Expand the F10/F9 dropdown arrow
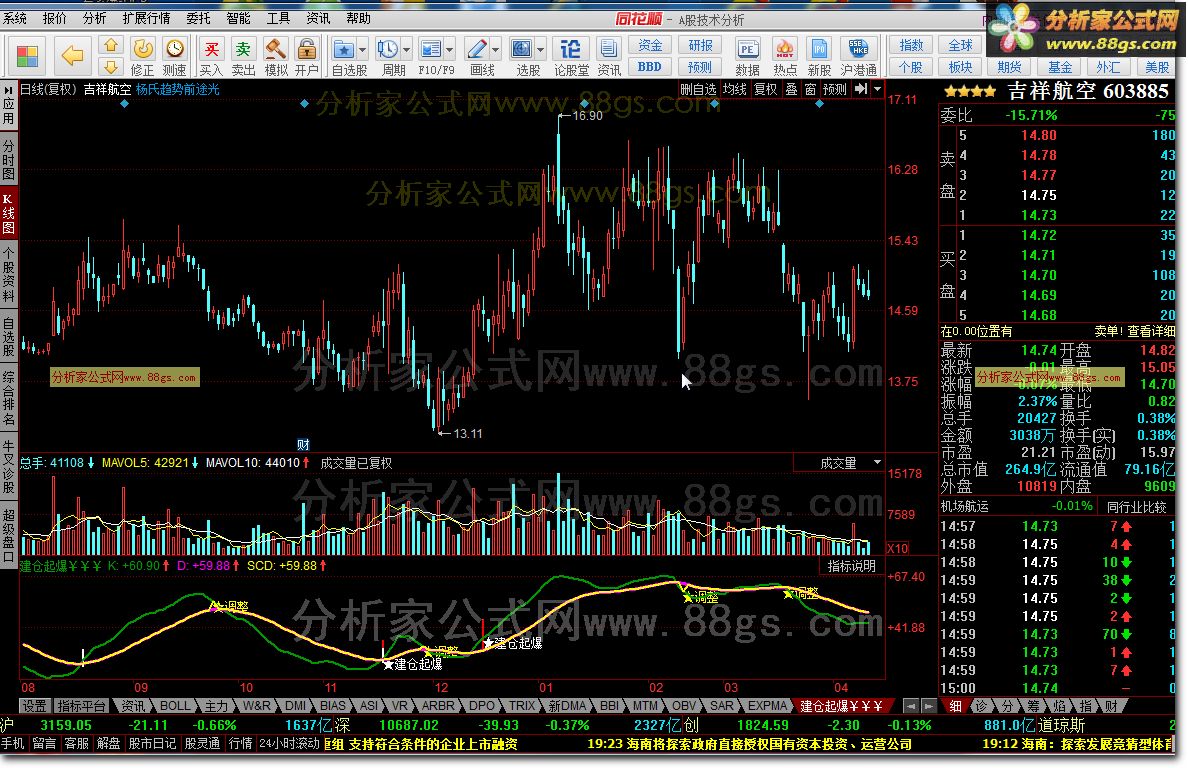 pos(450,50)
